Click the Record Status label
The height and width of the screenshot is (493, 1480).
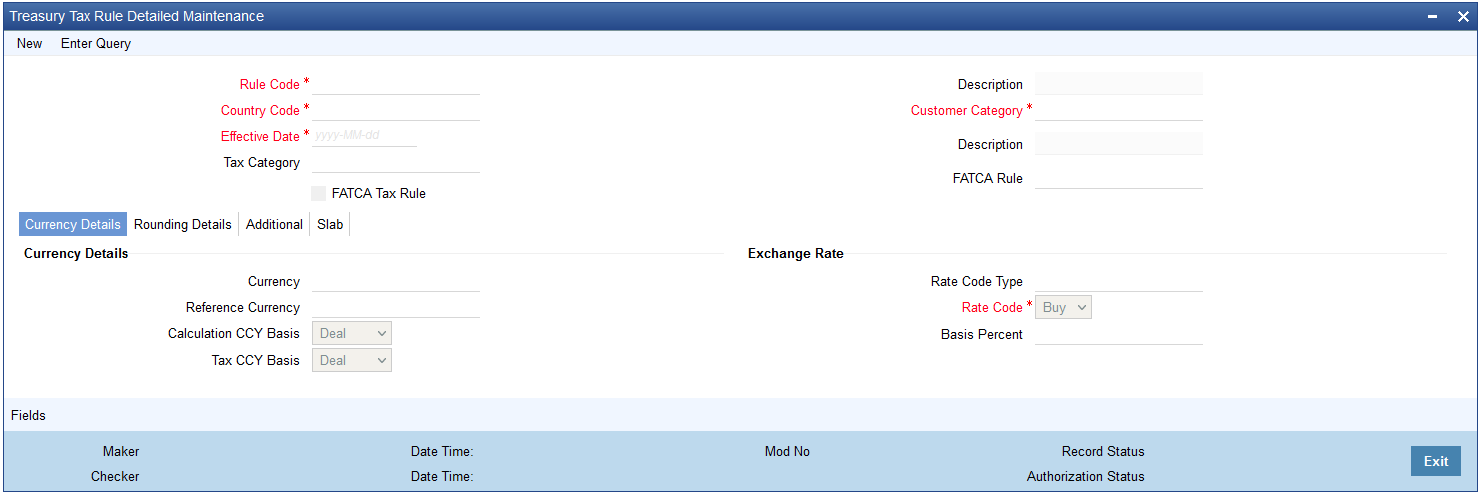tap(1103, 451)
